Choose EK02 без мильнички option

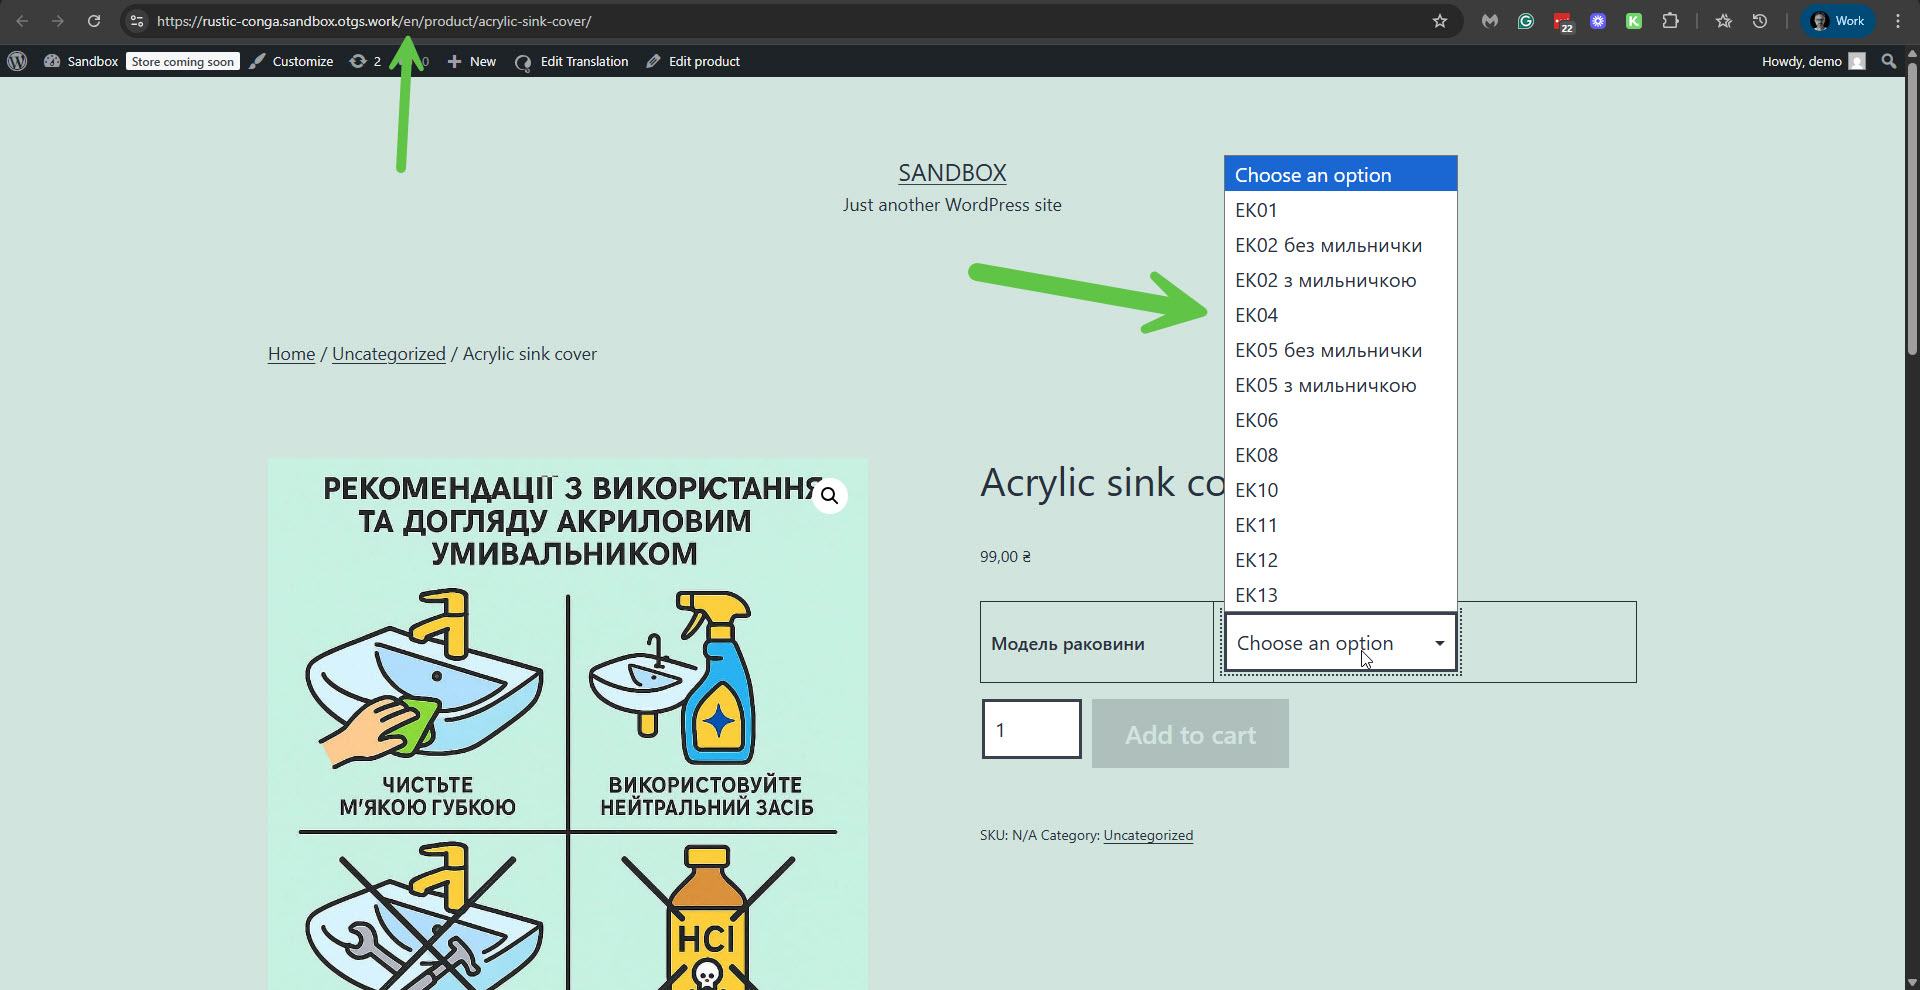click(1328, 245)
